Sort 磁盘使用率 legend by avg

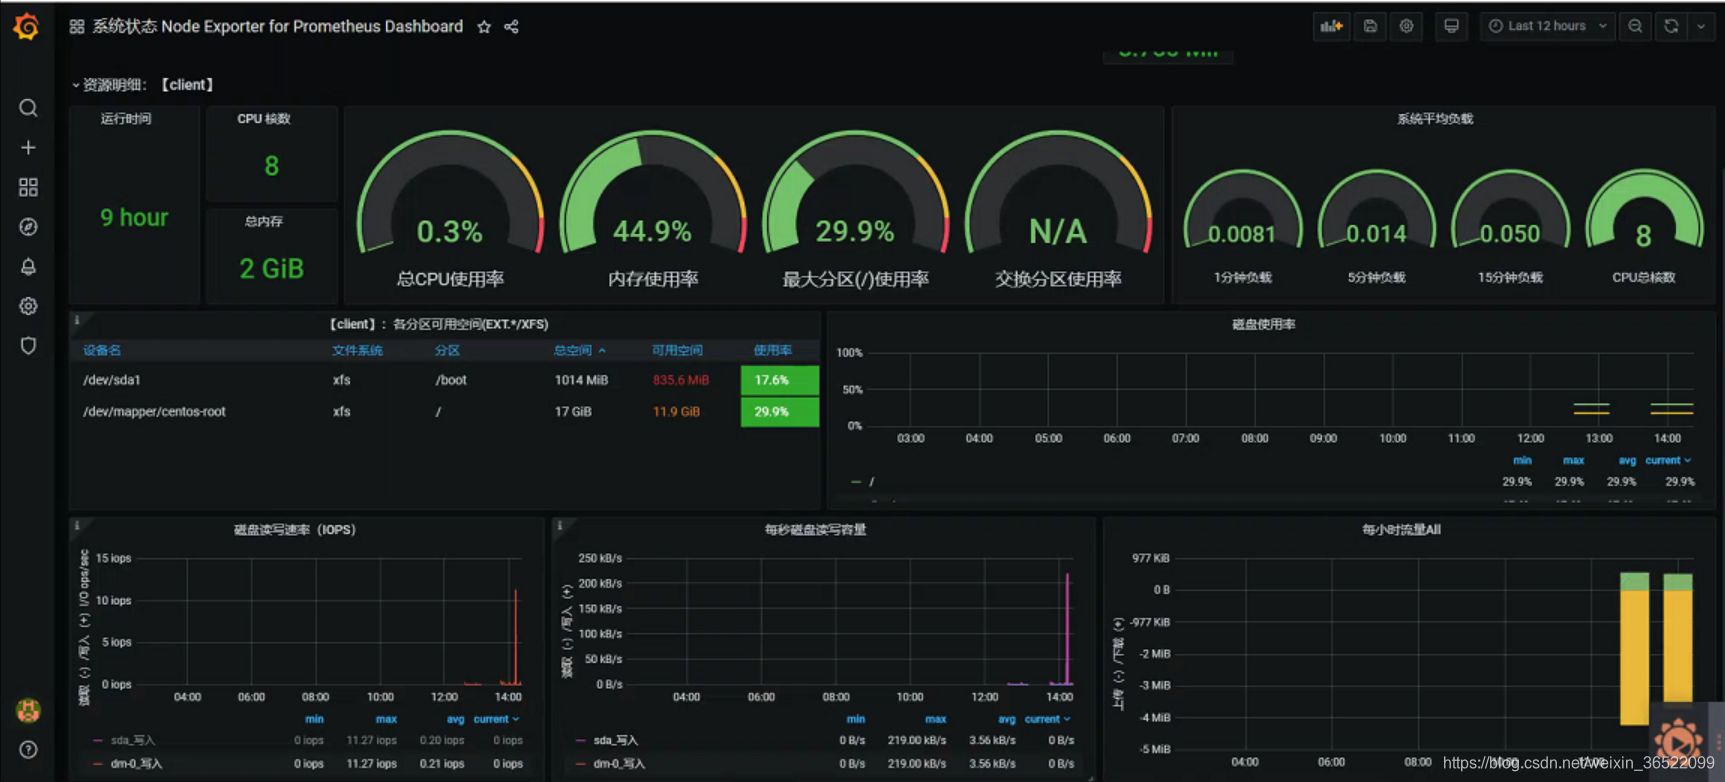(x=1627, y=460)
